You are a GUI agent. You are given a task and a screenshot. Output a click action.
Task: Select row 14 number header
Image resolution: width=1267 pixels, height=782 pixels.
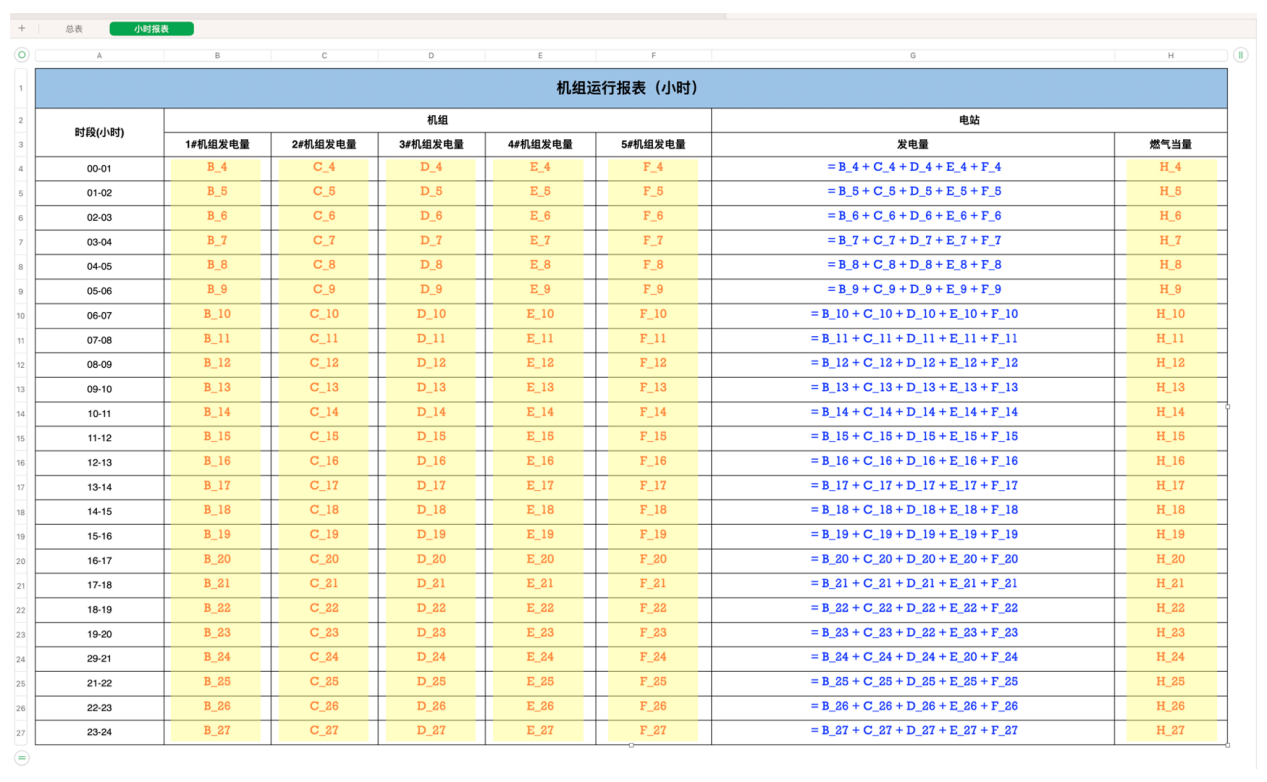(22, 413)
